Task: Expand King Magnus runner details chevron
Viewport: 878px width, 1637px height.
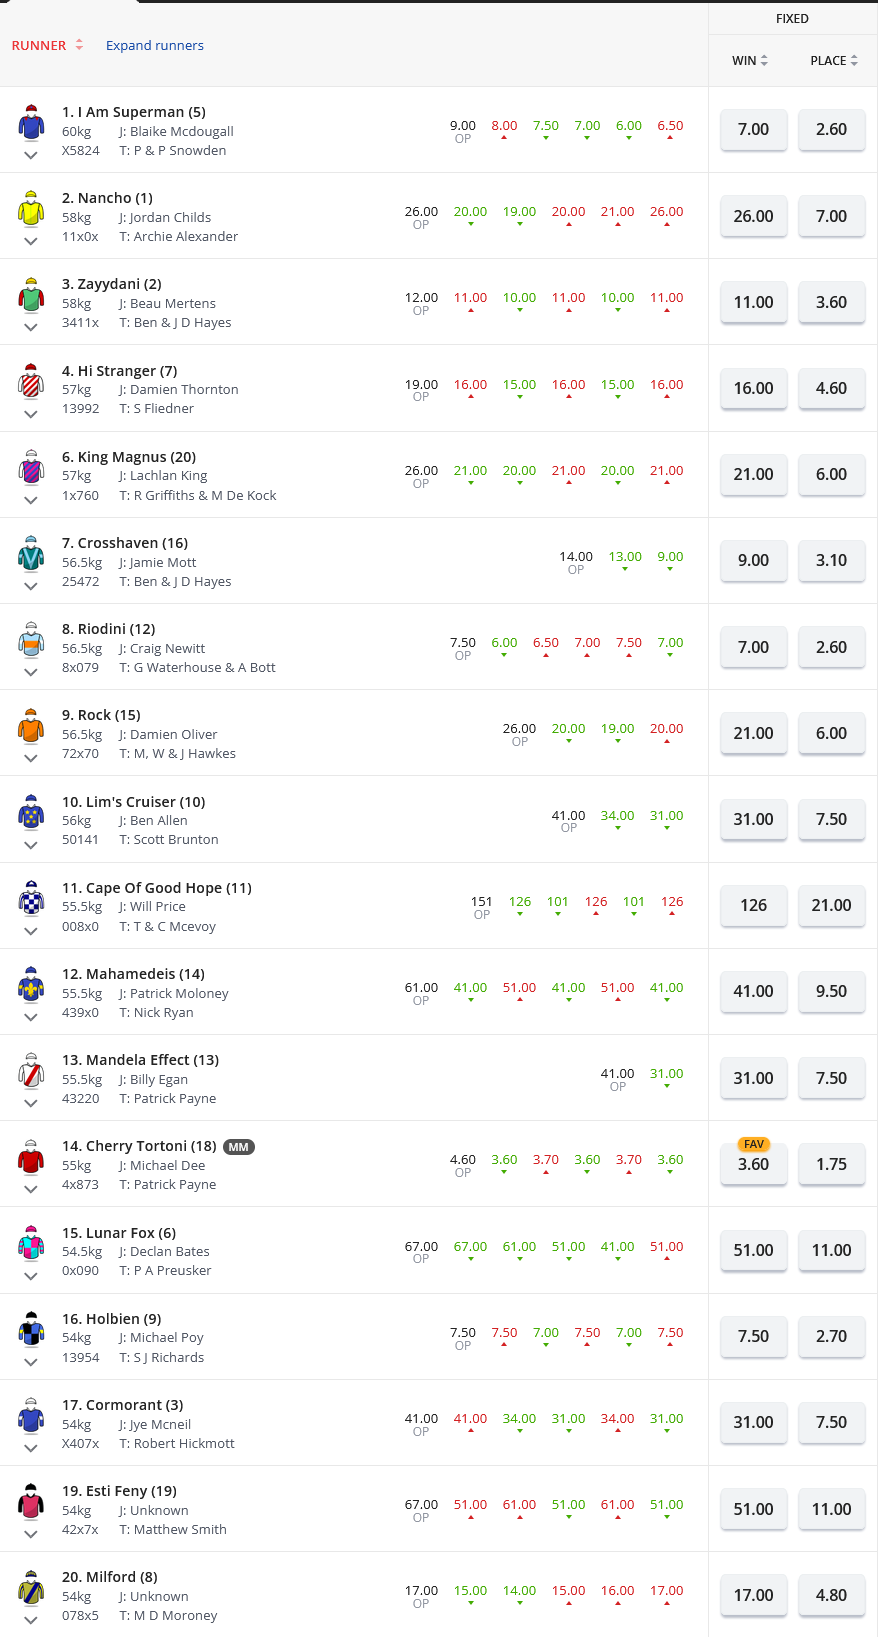Action: 31,500
